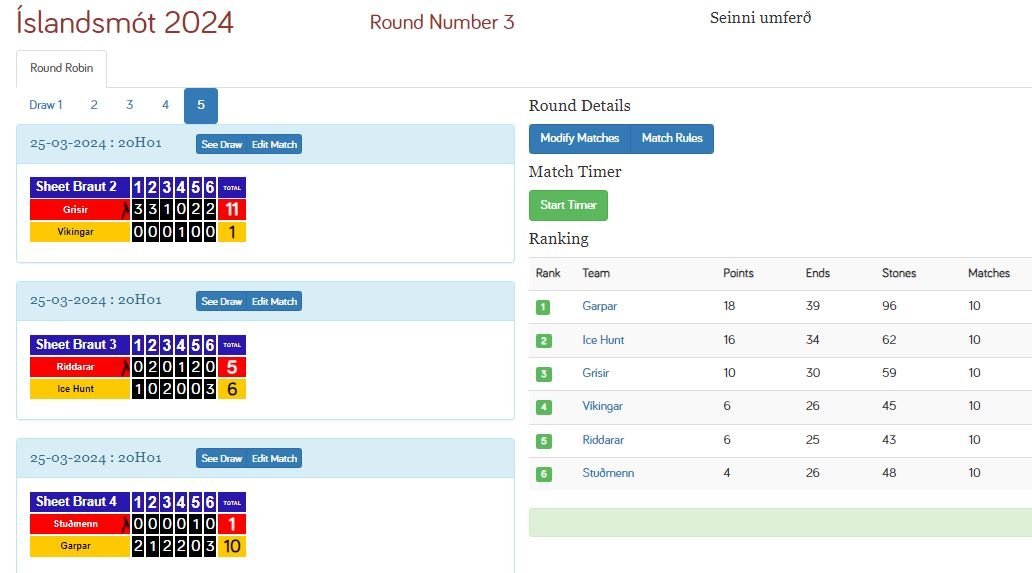Viewport: 1032px width, 573px height.
Task: Click Grísir's 30 ends value
Action: coord(813,373)
